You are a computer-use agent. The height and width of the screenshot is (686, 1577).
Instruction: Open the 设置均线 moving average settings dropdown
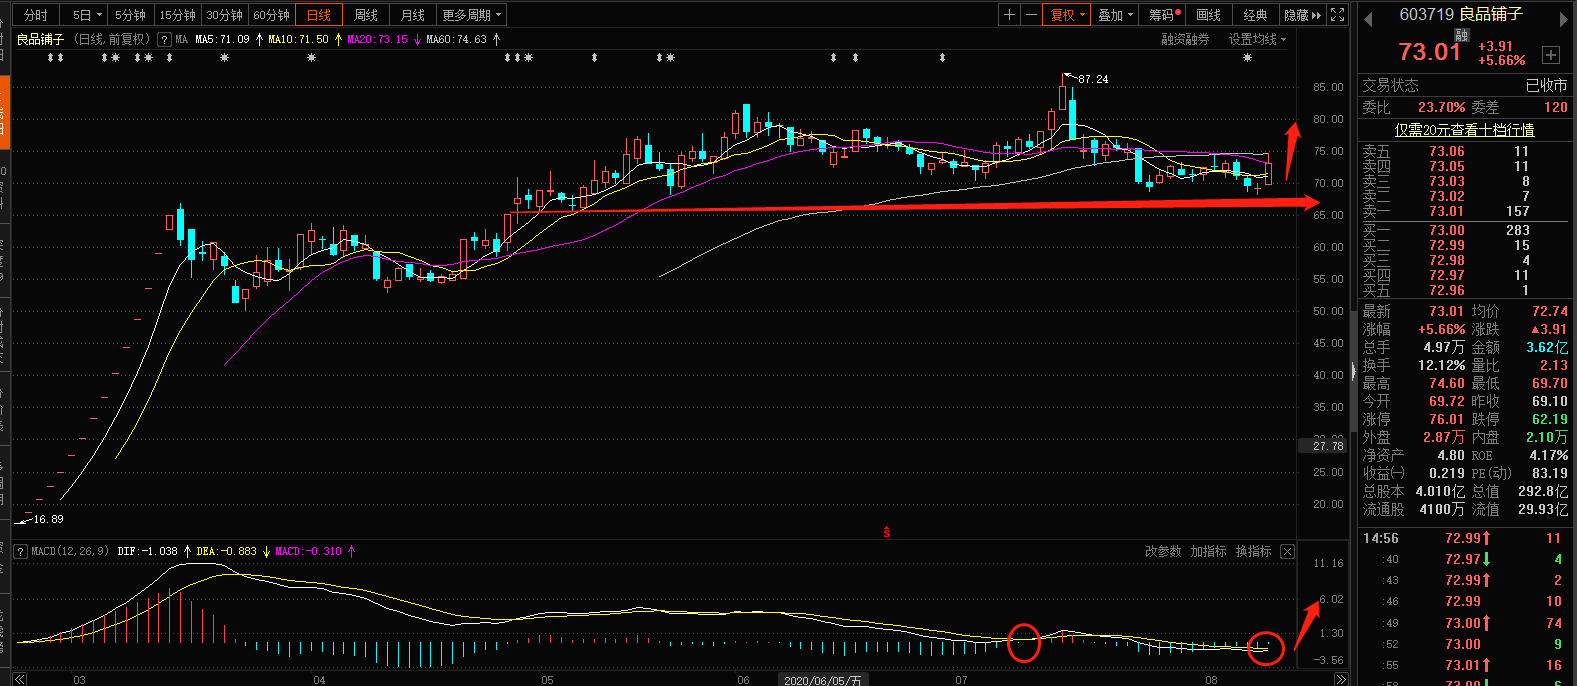tap(1257, 39)
